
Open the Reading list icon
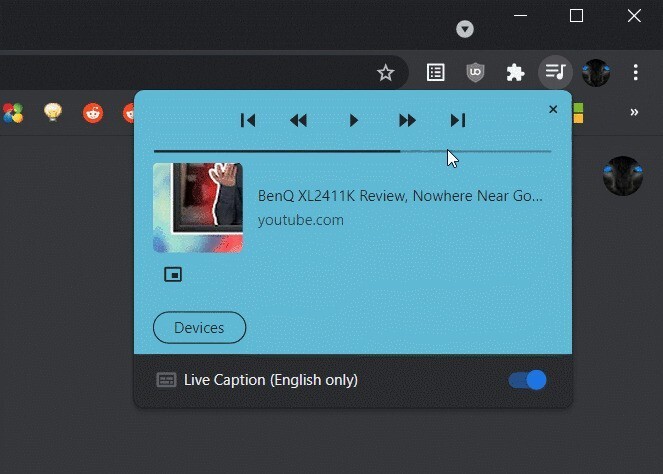pyautogui.click(x=436, y=72)
